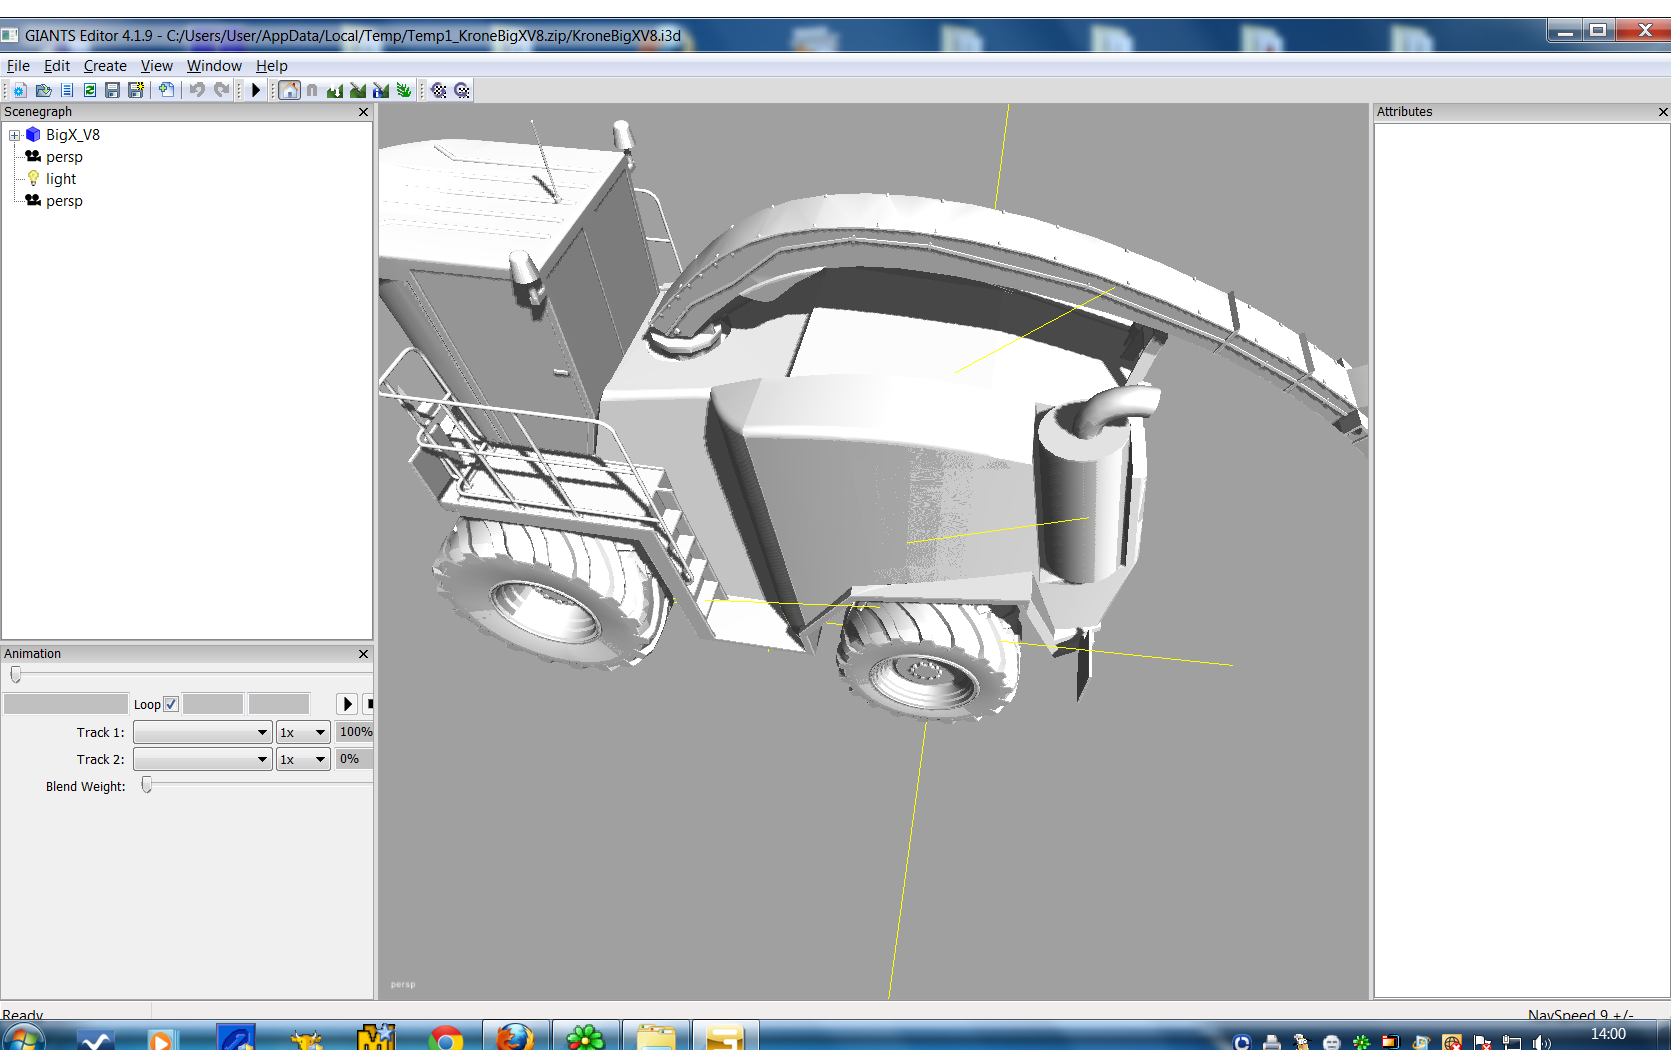Open the ICQ green flower taskbar icon

pos(585,1037)
